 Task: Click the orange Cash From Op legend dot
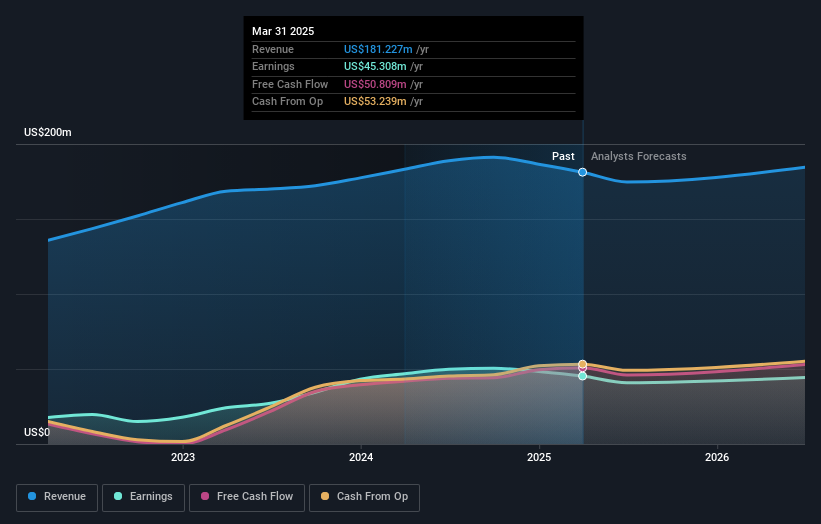coord(325,496)
